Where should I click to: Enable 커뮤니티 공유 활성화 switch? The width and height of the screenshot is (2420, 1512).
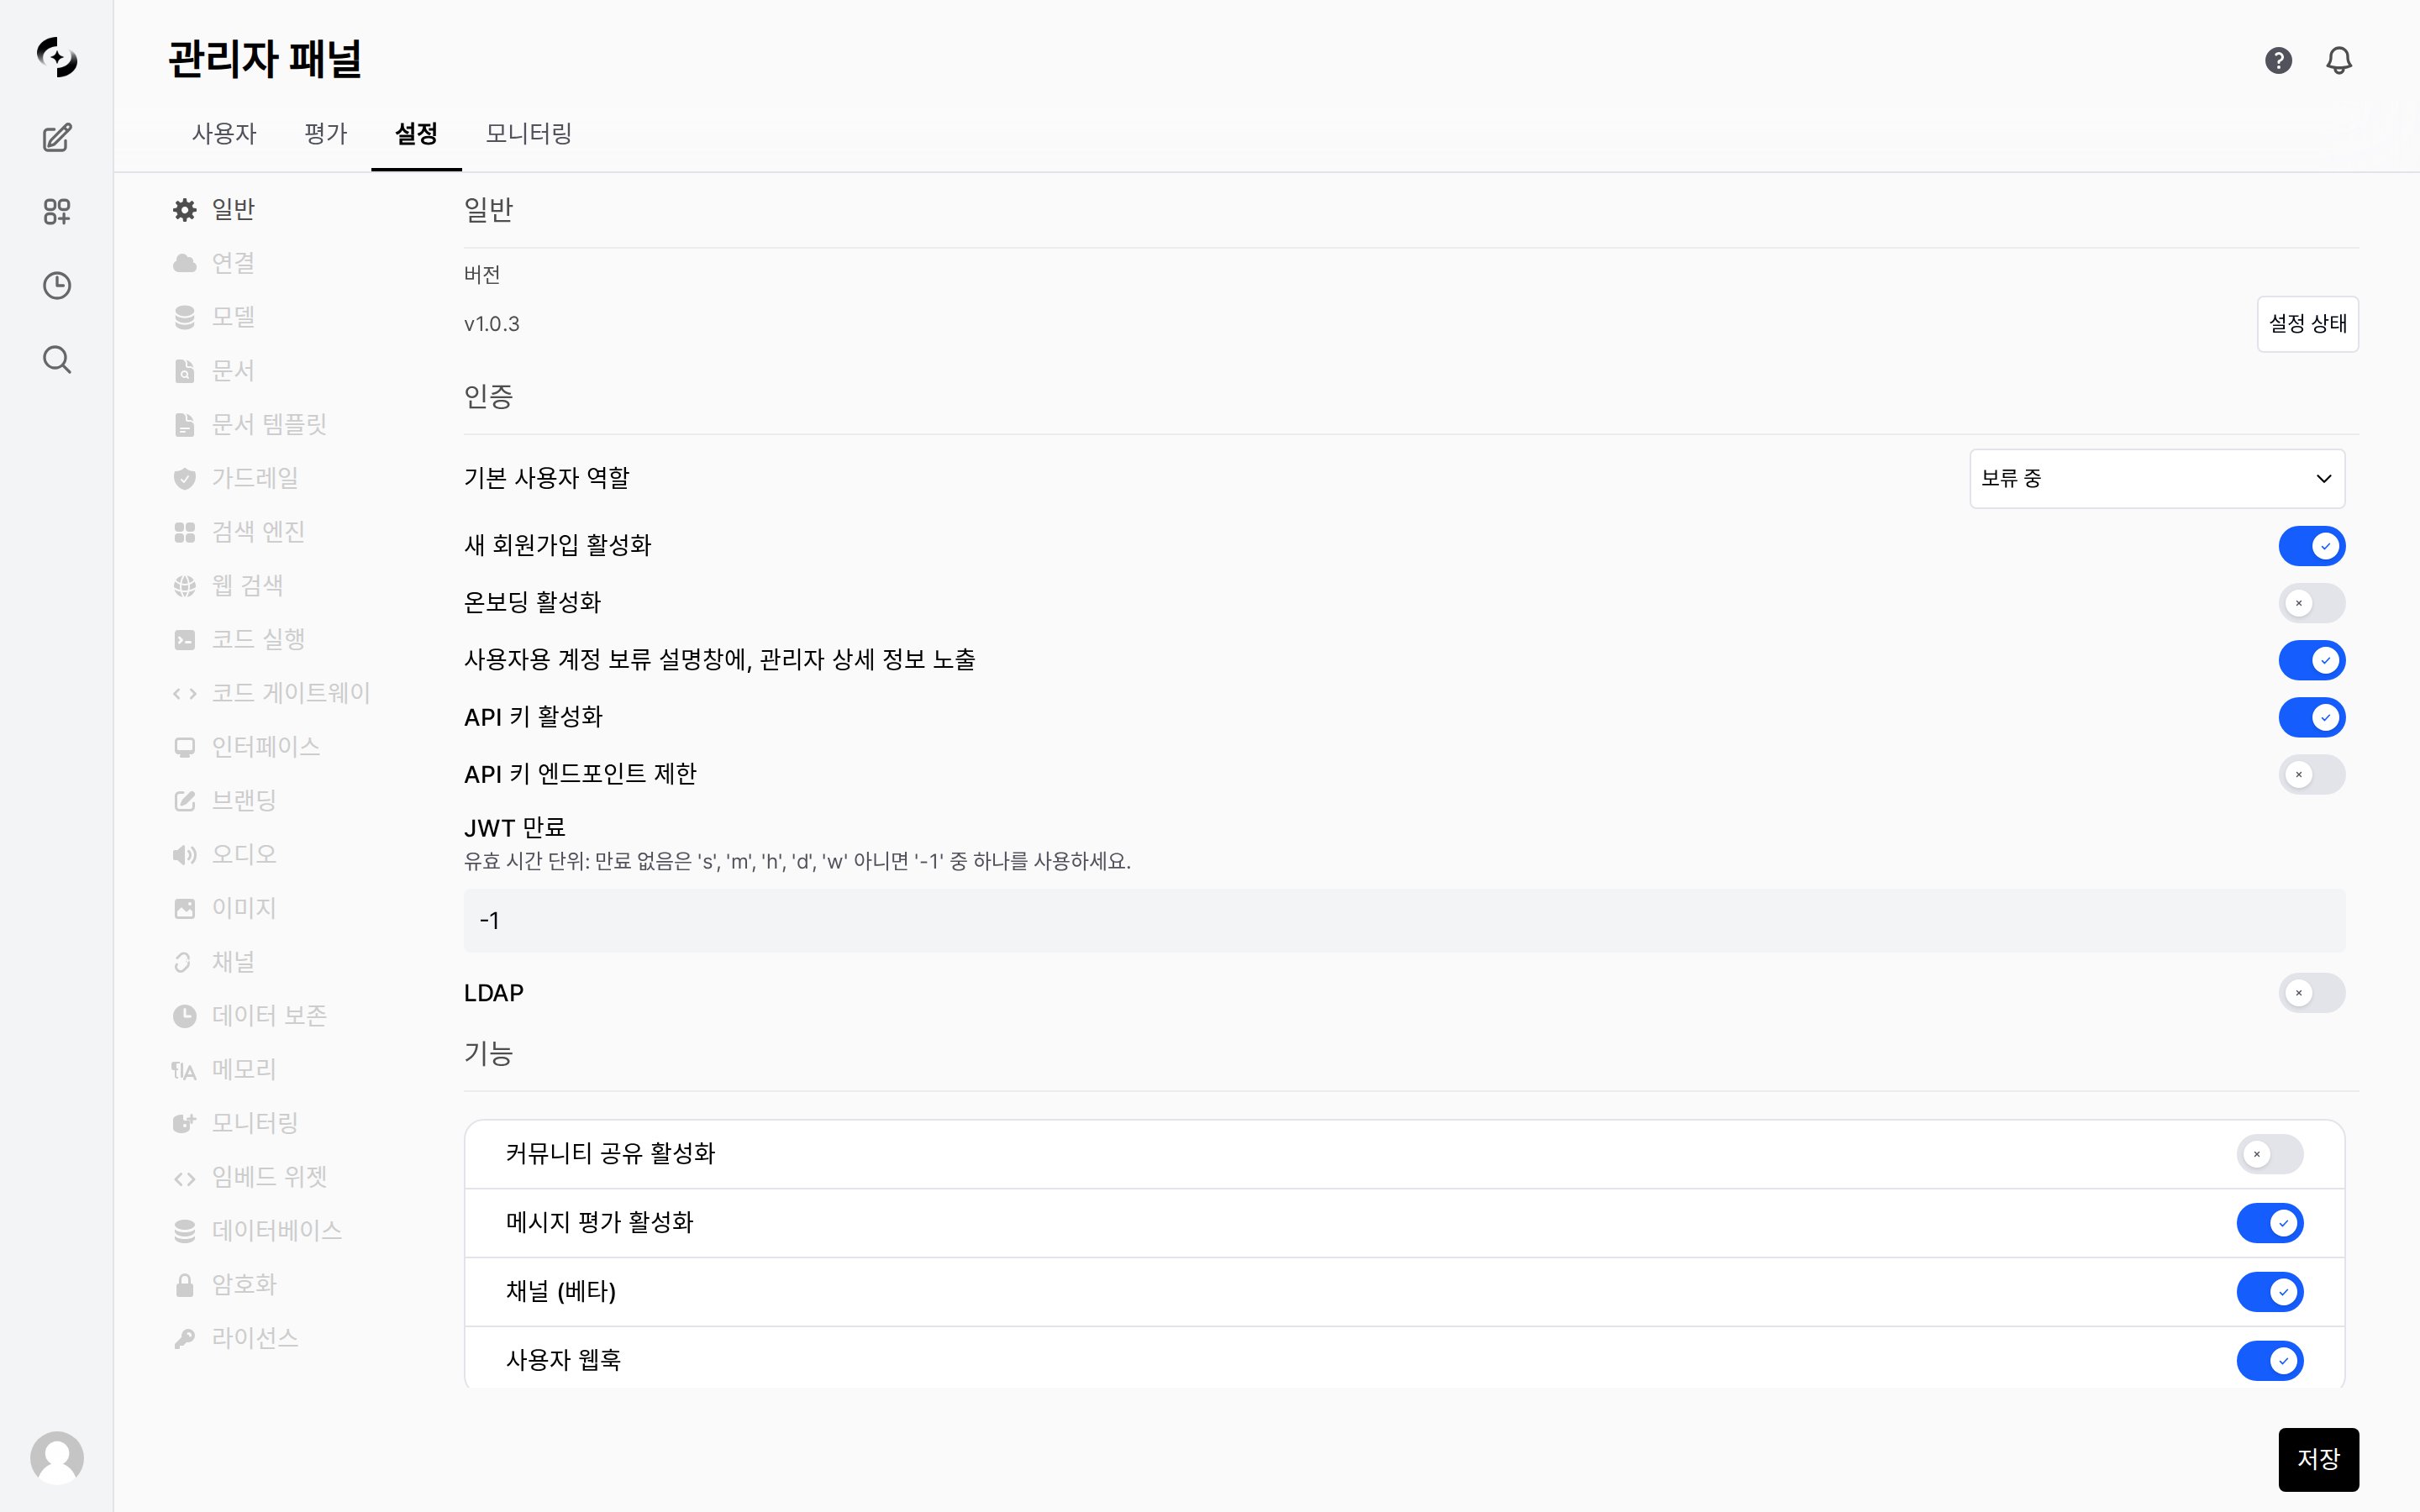point(2269,1154)
